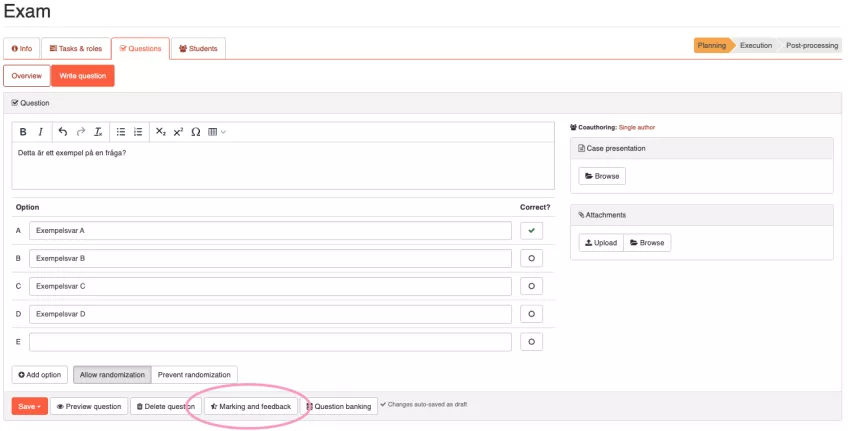Insert a numbered list
This screenshot has height=431, width=848.
click(138, 132)
